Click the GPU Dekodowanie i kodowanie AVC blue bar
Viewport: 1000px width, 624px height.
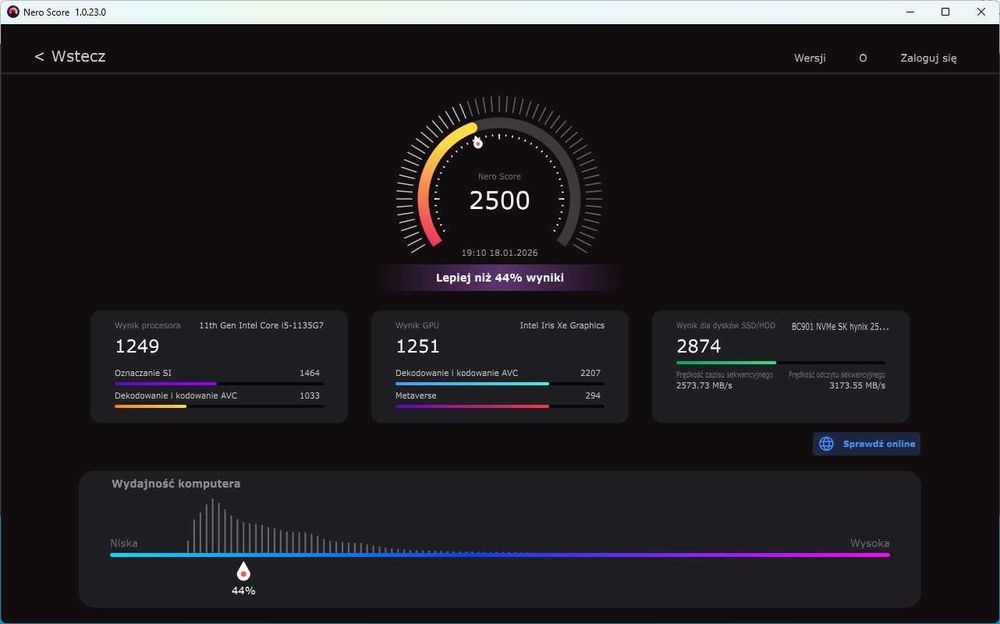coord(499,383)
